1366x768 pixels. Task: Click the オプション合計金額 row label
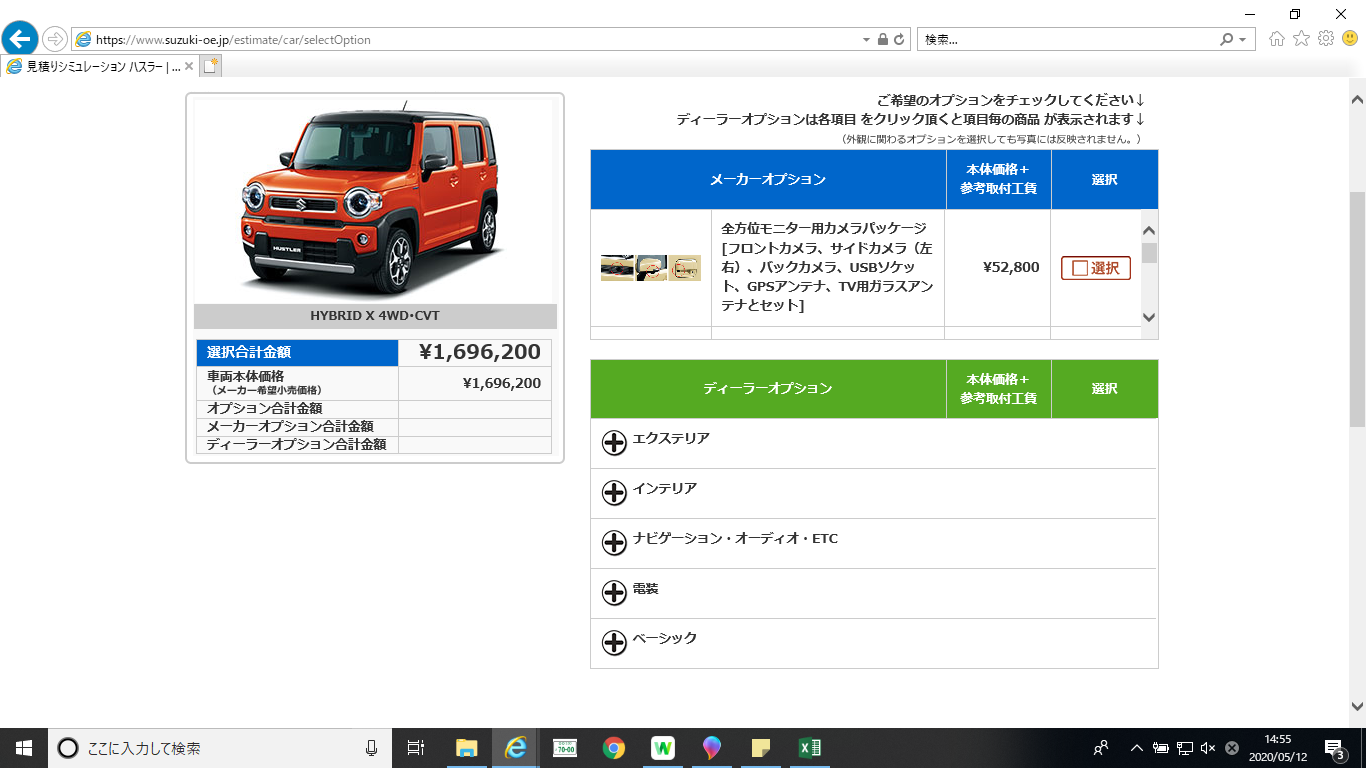pyautogui.click(x=264, y=409)
